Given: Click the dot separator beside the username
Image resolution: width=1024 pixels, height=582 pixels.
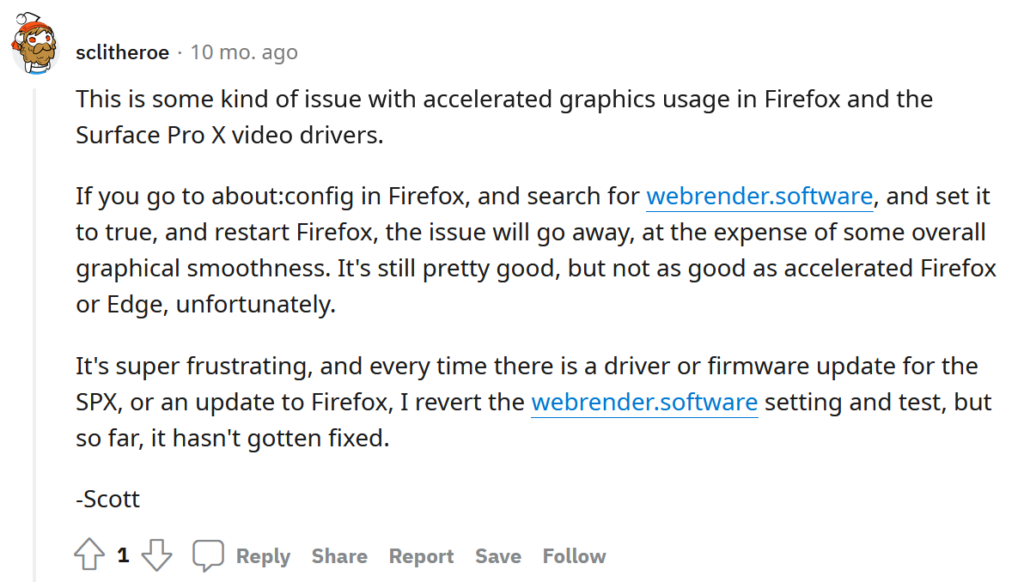Looking at the screenshot, I should pos(180,52).
